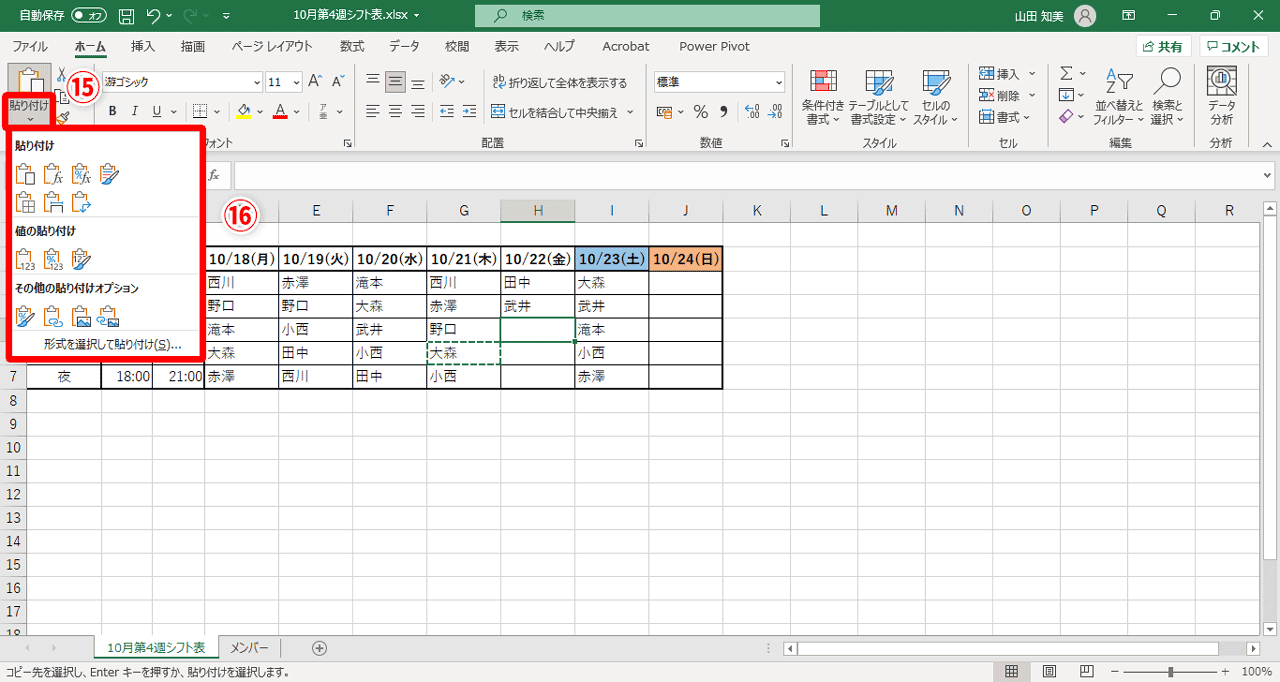This screenshot has height=682, width=1280.
Task: Open the fill color yellow bucket
Action: (244, 111)
